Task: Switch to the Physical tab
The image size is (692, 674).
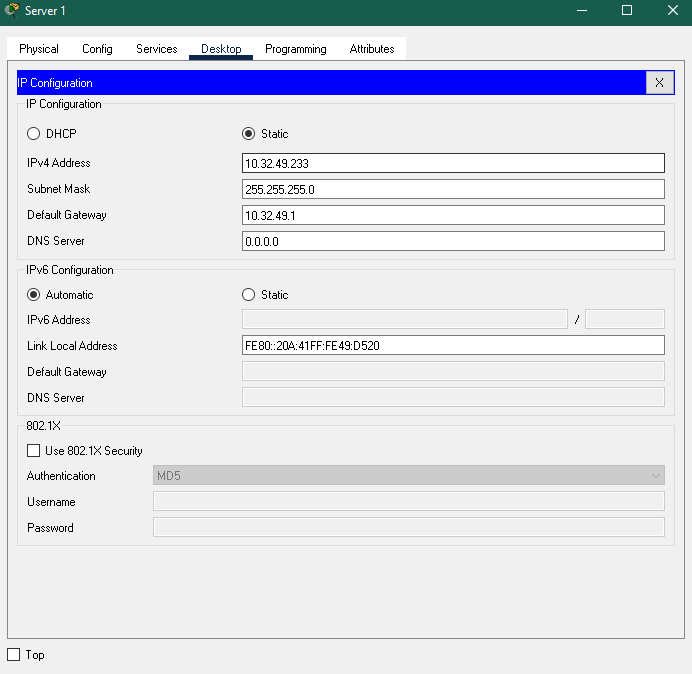Action: pyautogui.click(x=39, y=49)
